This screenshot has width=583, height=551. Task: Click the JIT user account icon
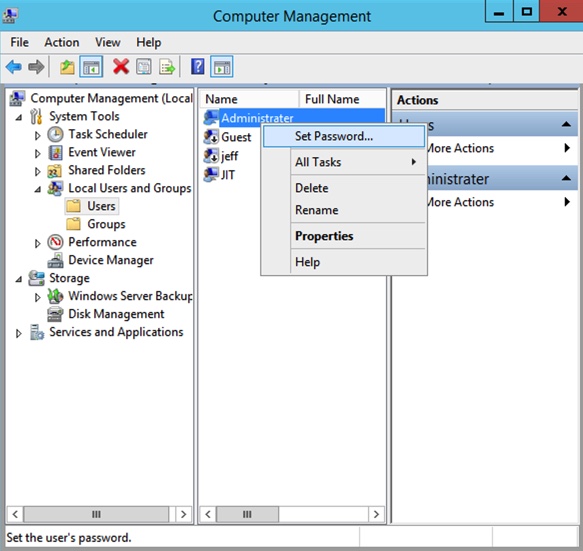point(211,174)
